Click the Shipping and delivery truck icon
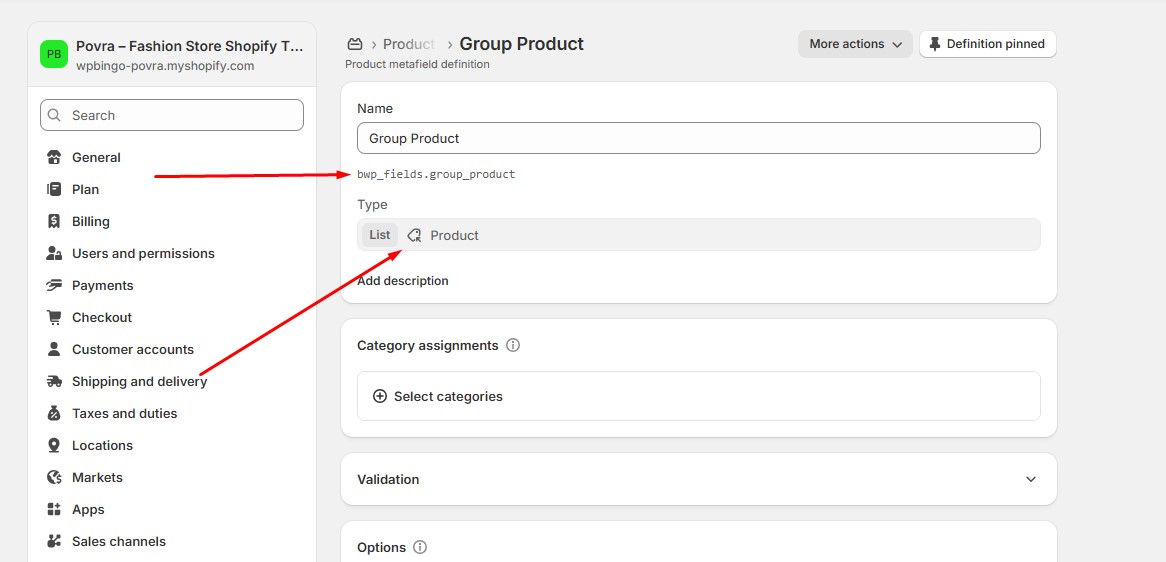Image resolution: width=1166 pixels, height=562 pixels. 54,381
